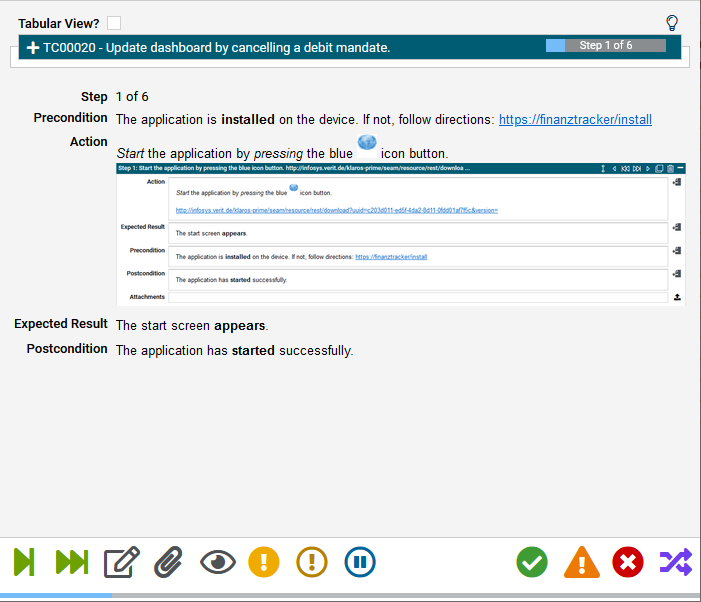Skip to last step with double arrow
This screenshot has height=602, width=701.
[x=72, y=562]
